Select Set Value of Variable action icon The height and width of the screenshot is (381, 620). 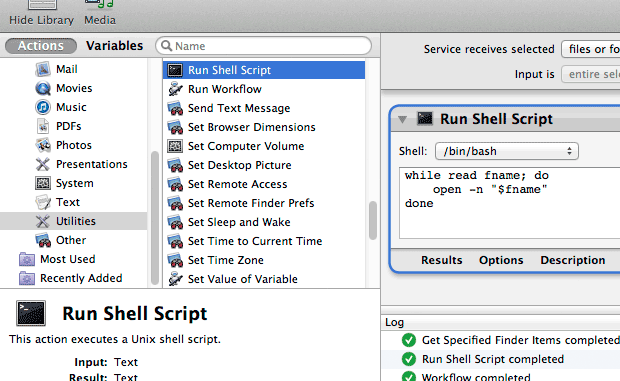(x=175, y=279)
